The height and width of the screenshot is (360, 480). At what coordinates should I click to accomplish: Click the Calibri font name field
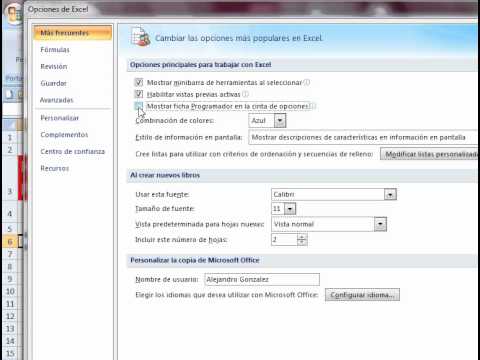click(328, 194)
